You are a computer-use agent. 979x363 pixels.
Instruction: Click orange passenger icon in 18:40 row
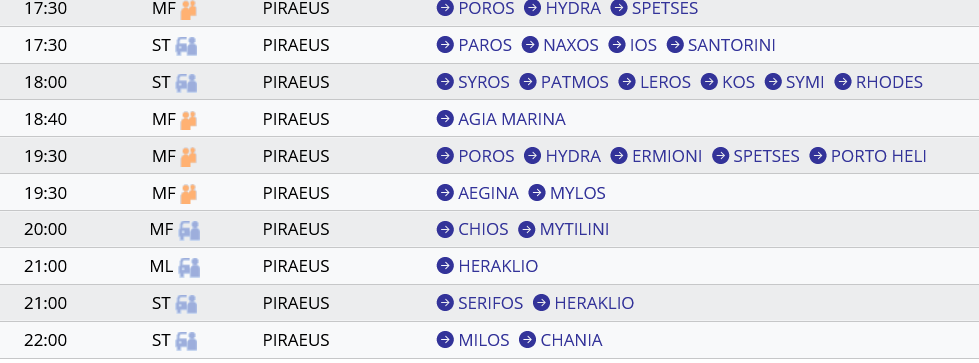(189, 119)
